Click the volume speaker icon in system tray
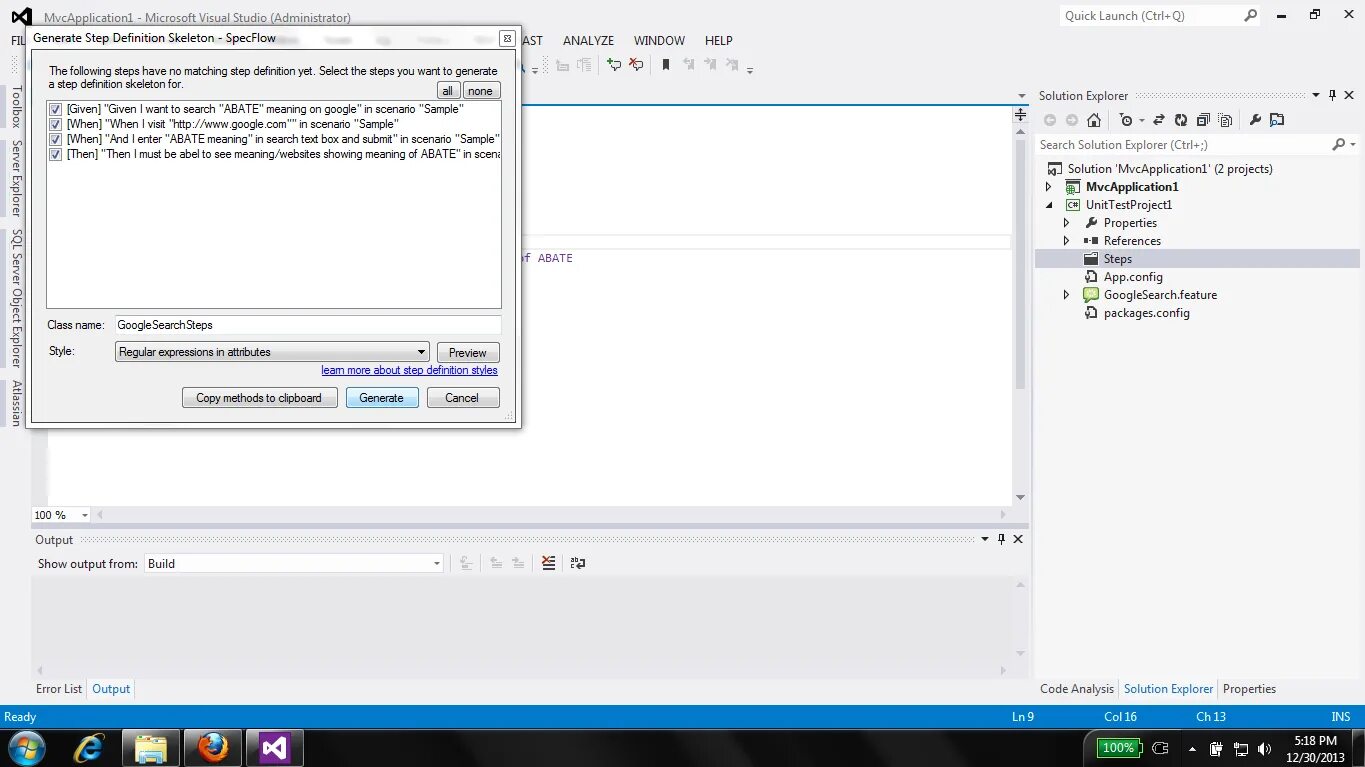The image size is (1365, 767). (1266, 748)
